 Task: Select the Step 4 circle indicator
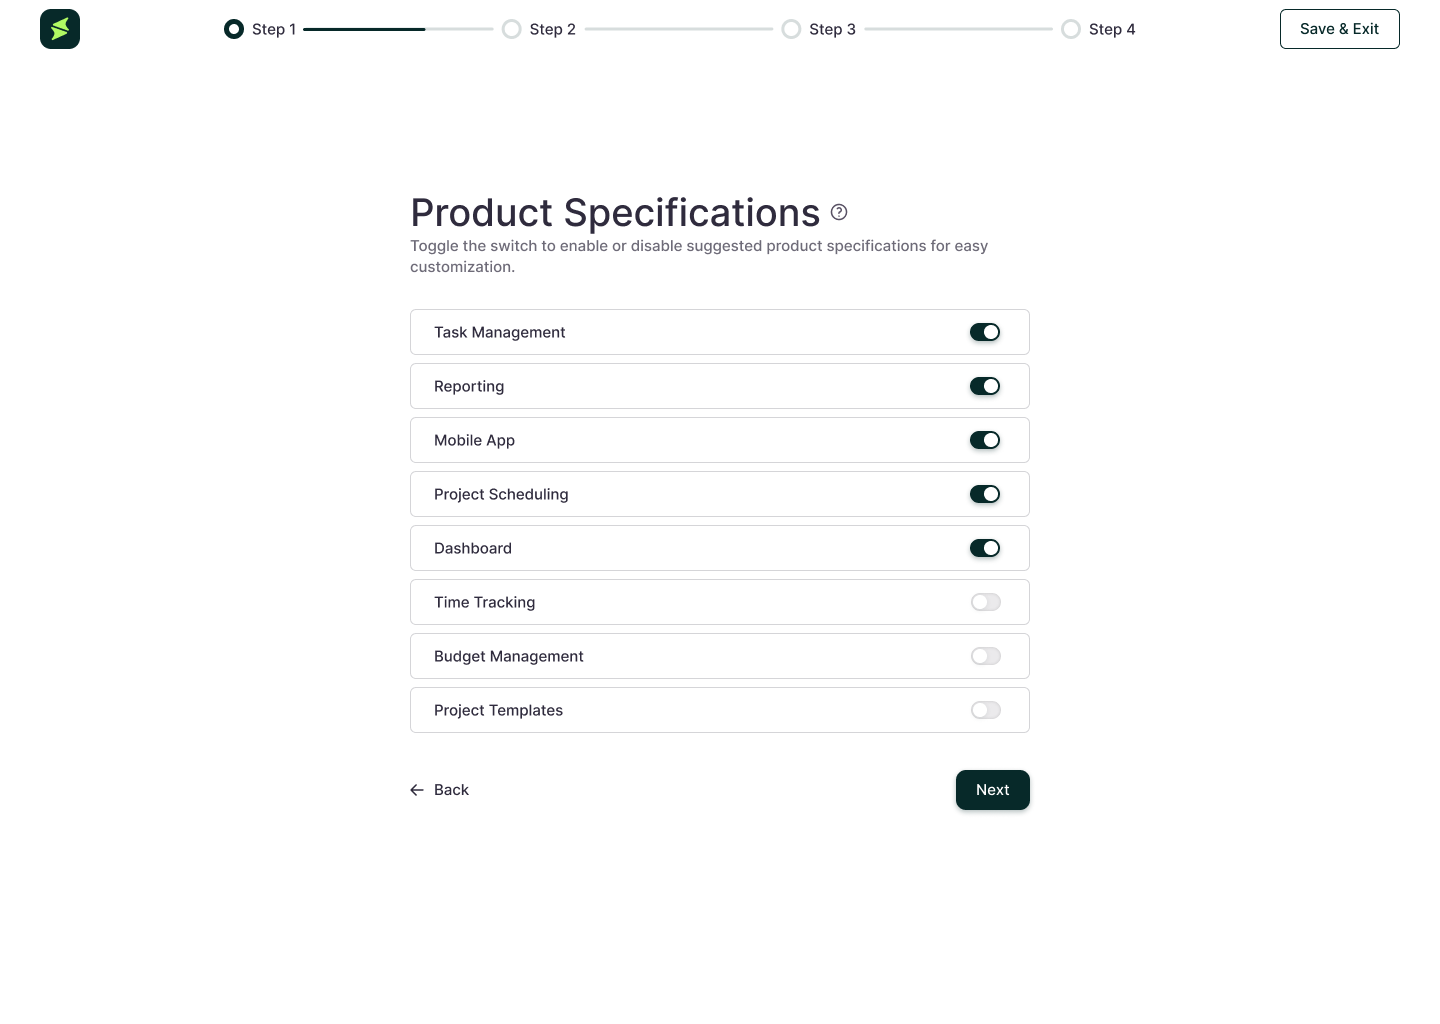[x=1071, y=29]
